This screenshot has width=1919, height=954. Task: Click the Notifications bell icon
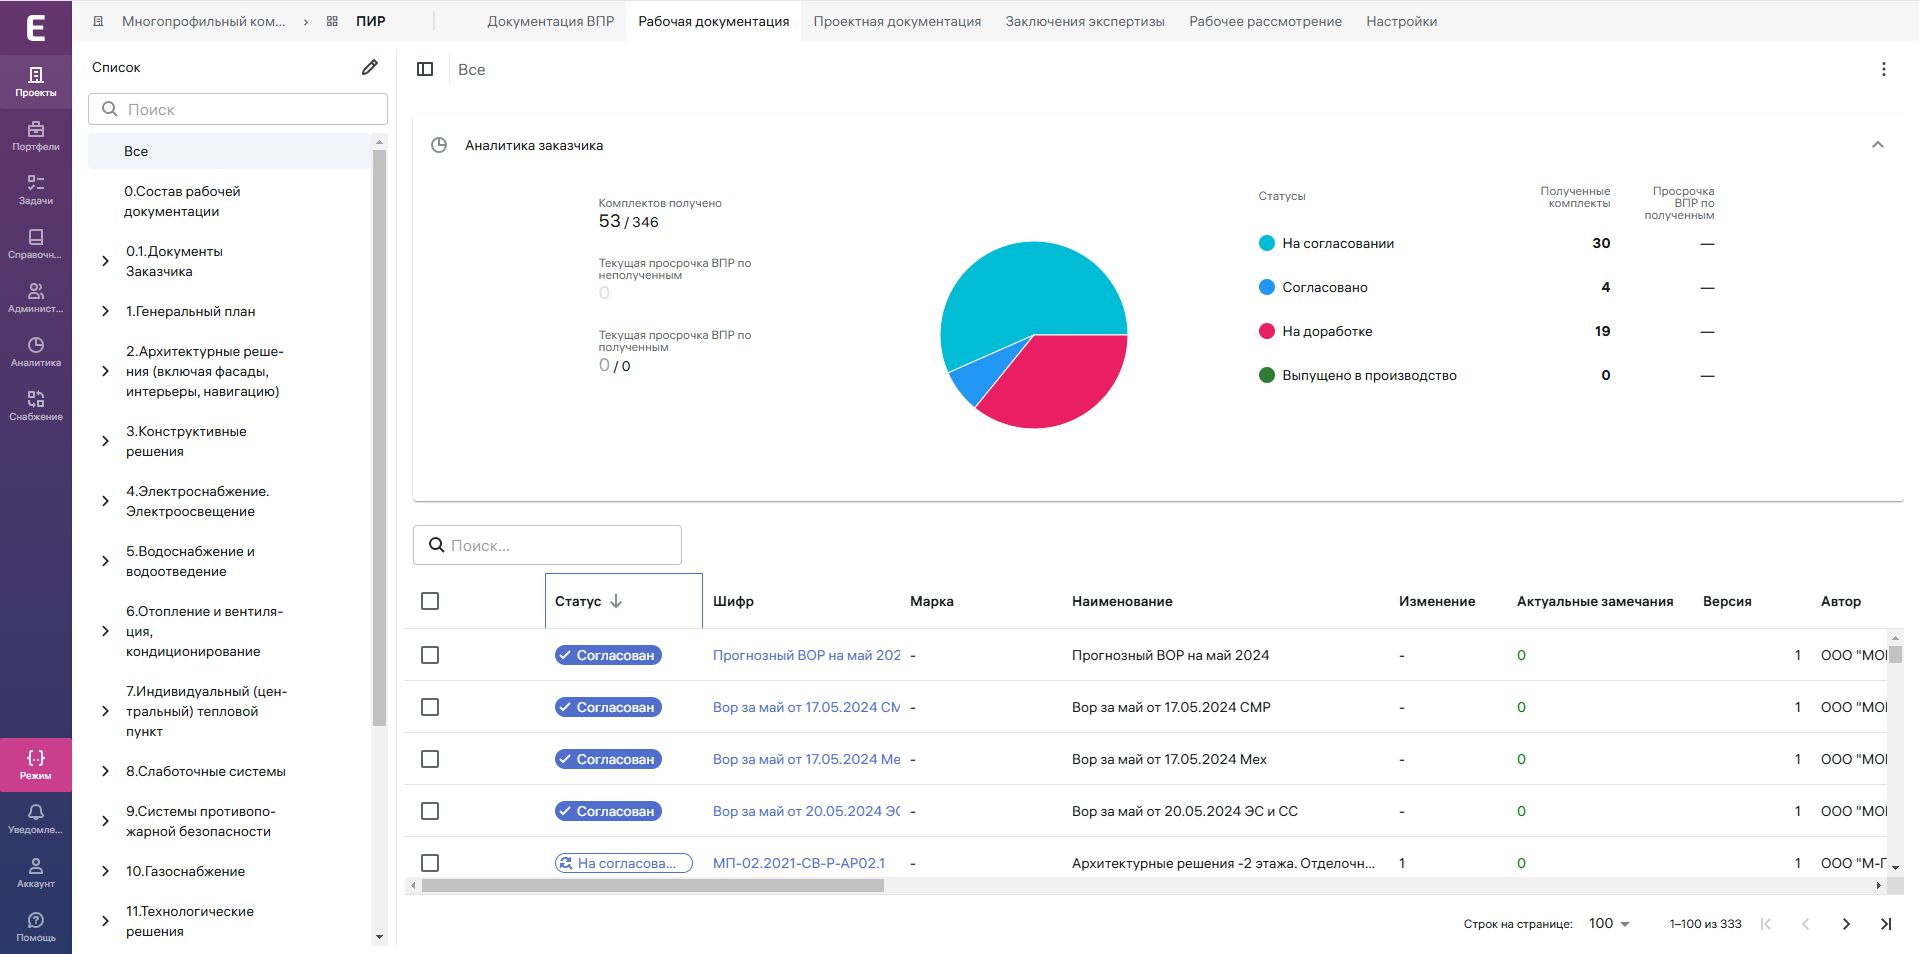click(x=36, y=818)
